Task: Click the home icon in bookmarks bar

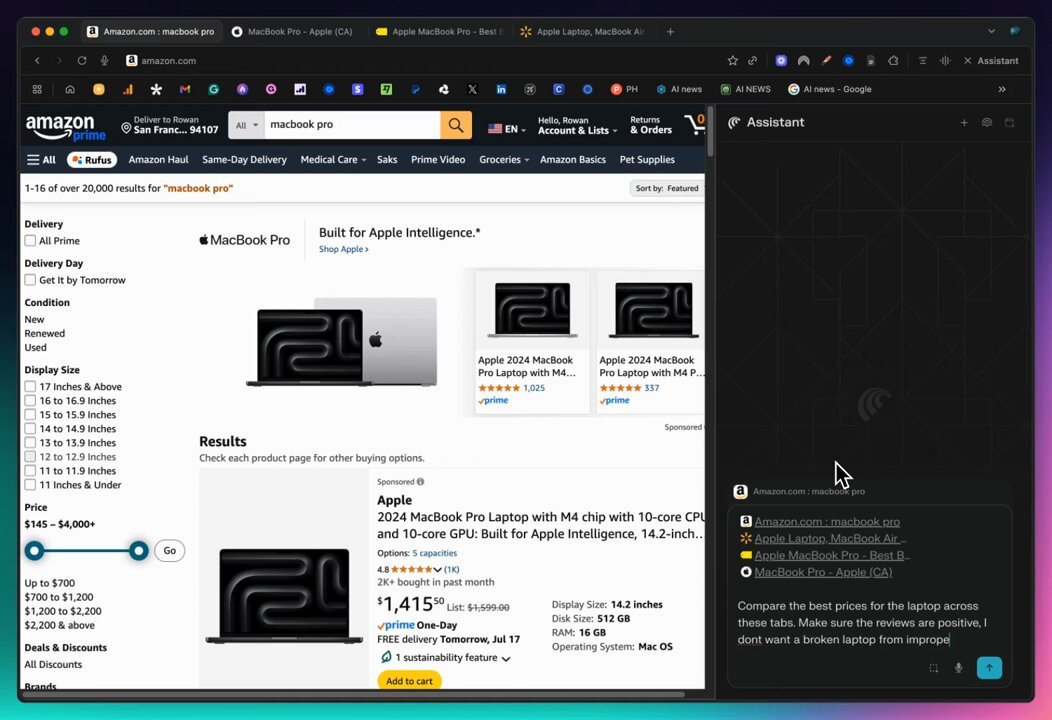Action: (x=70, y=89)
